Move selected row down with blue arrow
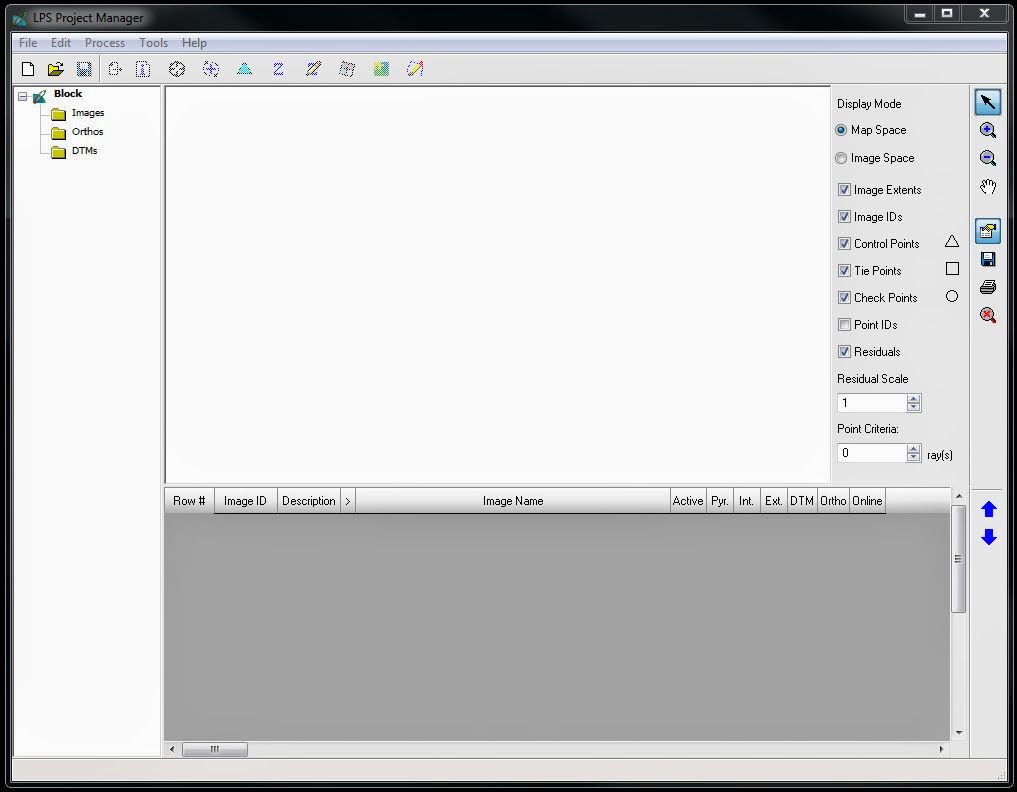1017x792 pixels. [x=988, y=537]
